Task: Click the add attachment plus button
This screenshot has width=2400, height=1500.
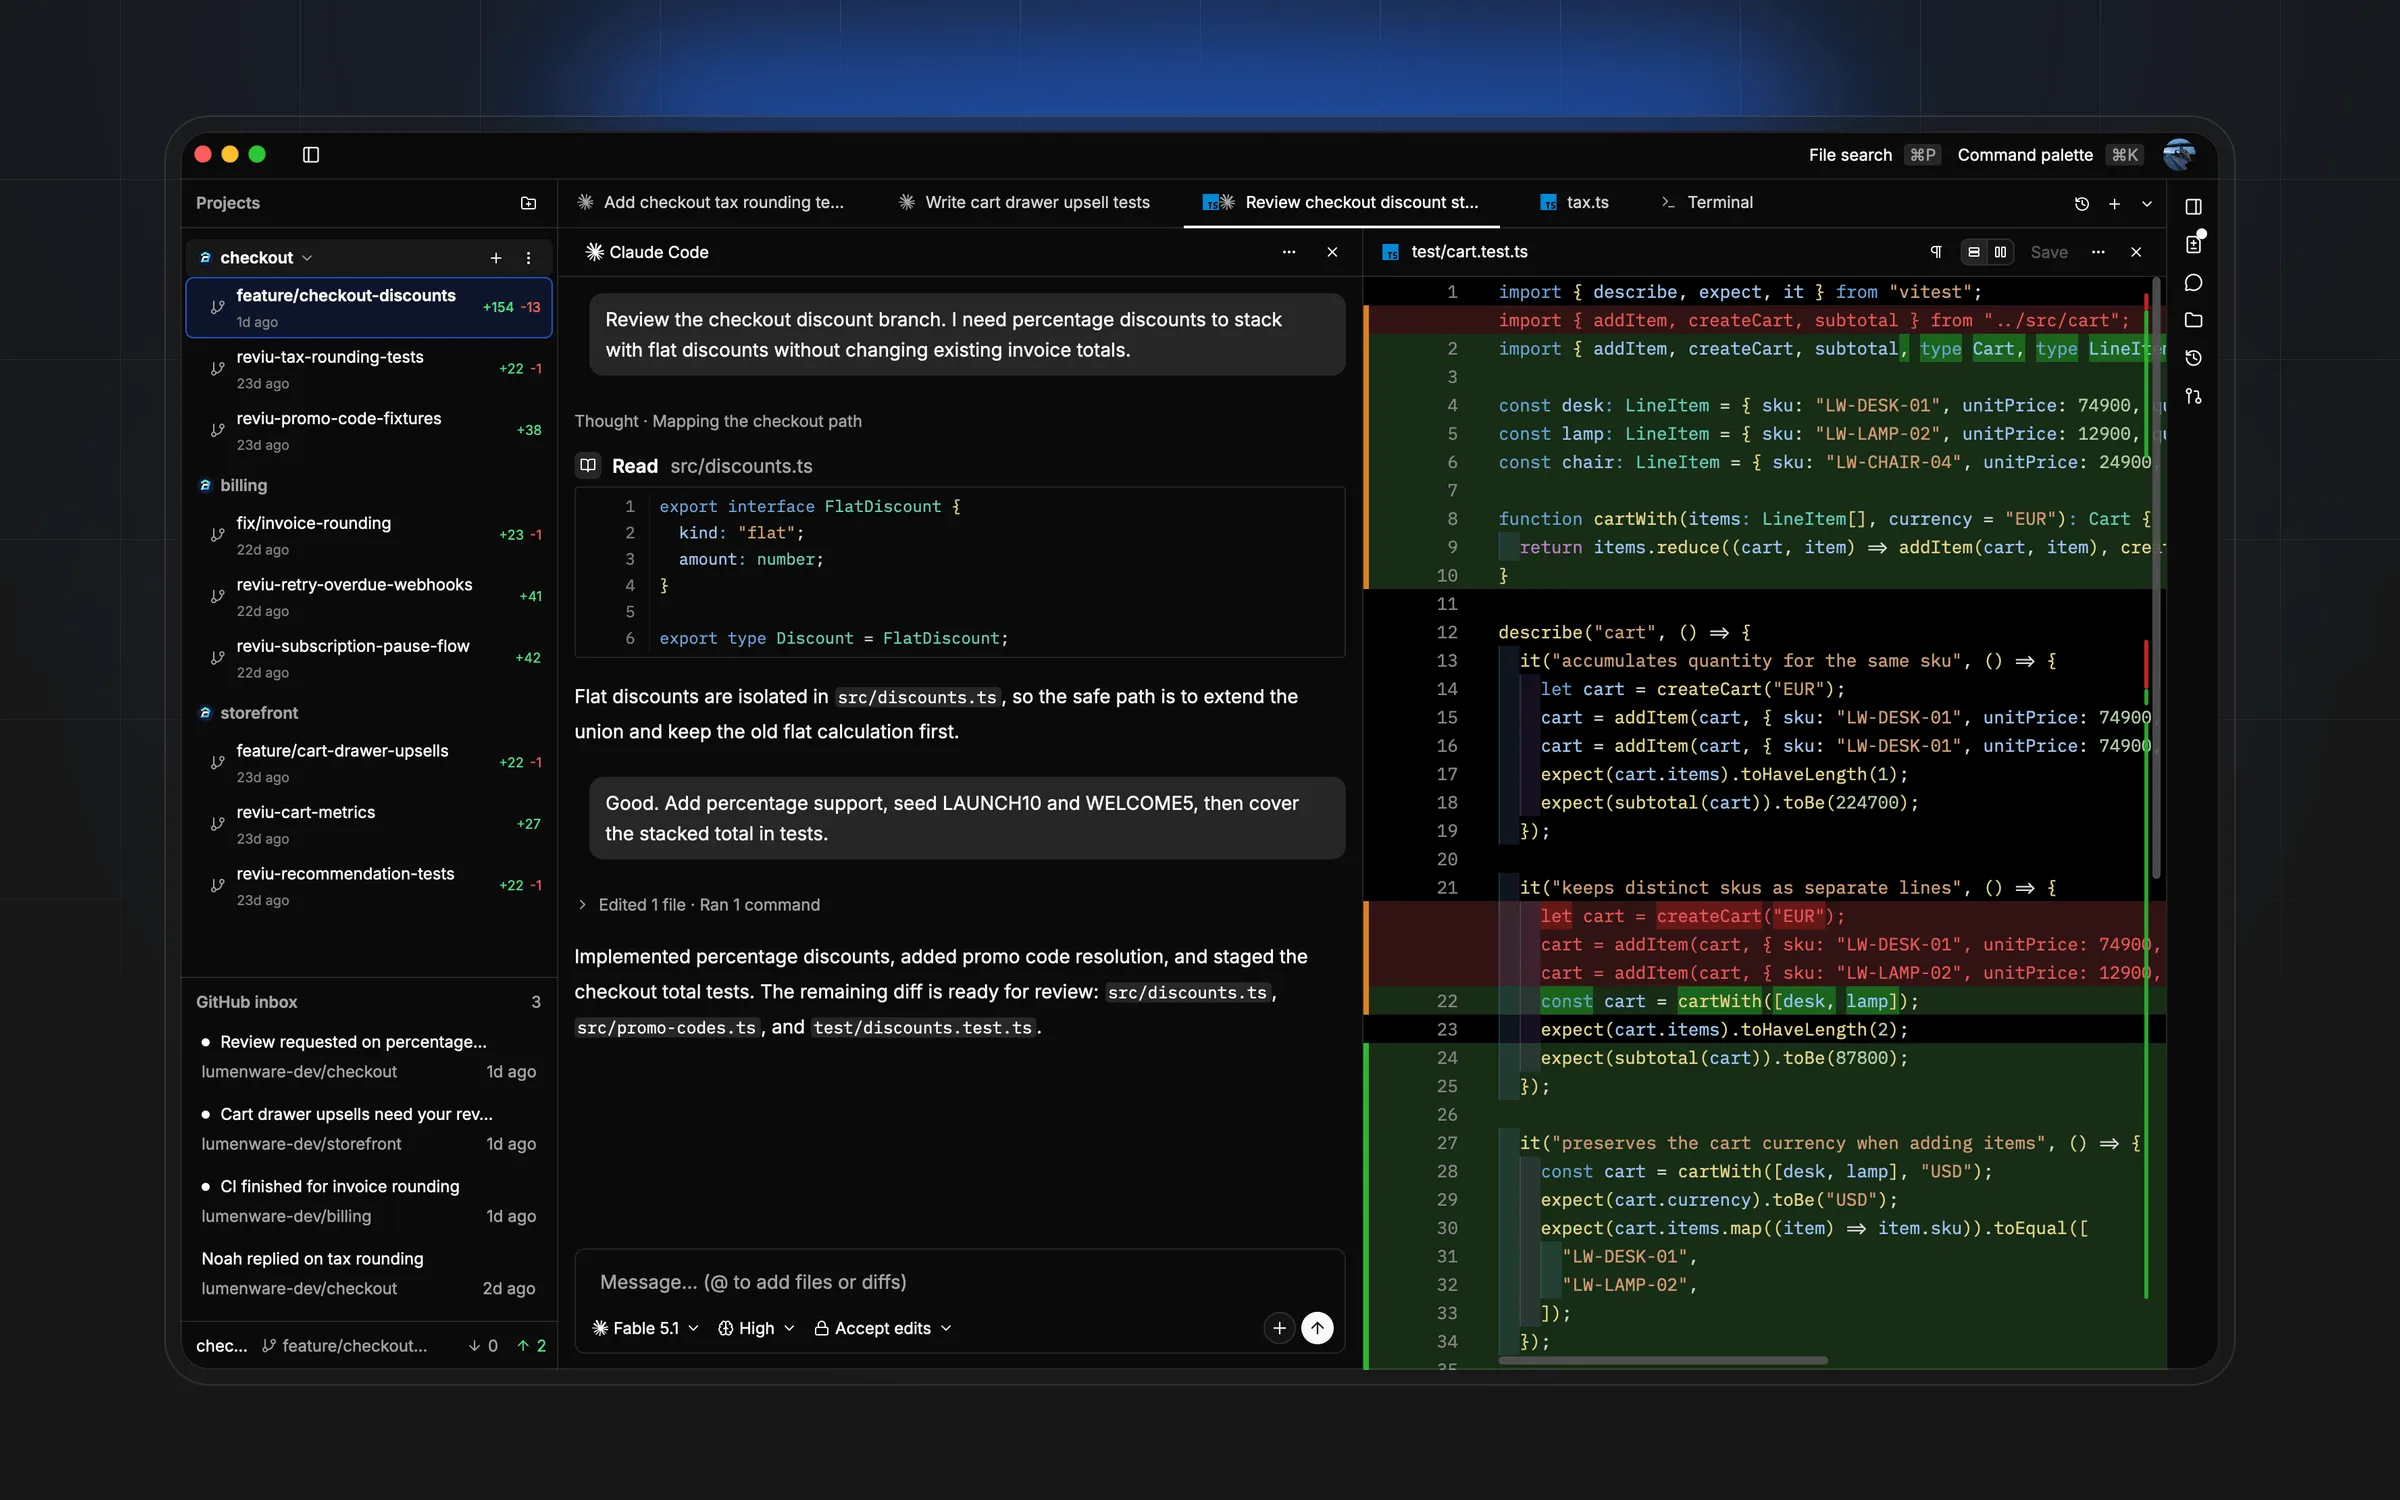Action: click(1279, 1328)
